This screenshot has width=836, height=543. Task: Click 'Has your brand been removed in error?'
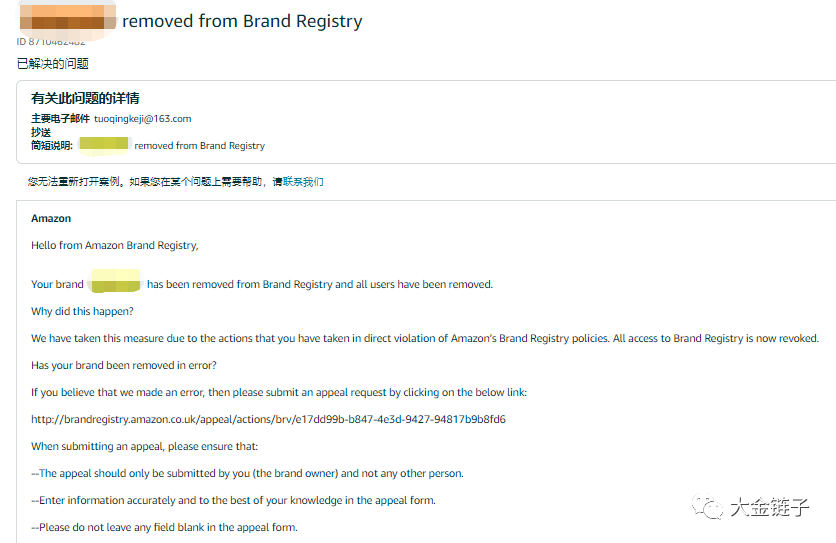click(x=124, y=365)
